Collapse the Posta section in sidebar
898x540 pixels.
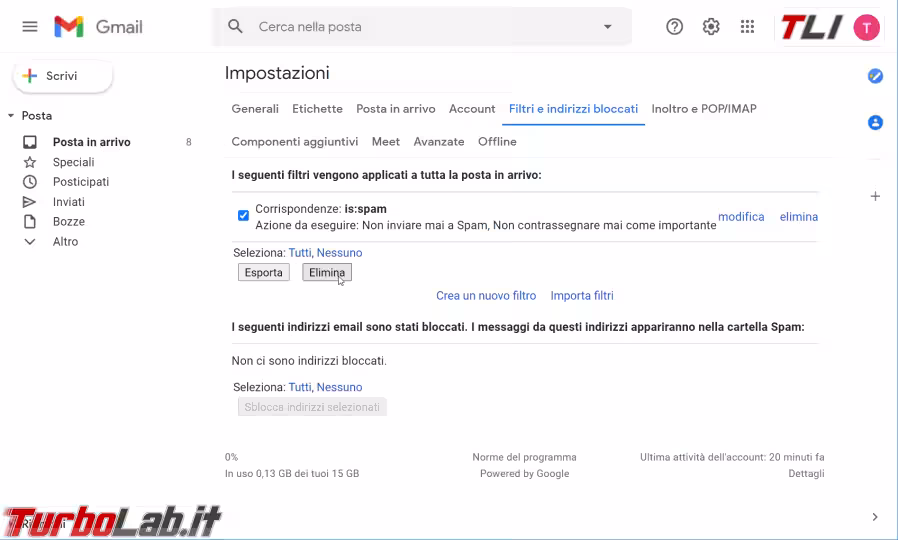click(11, 116)
